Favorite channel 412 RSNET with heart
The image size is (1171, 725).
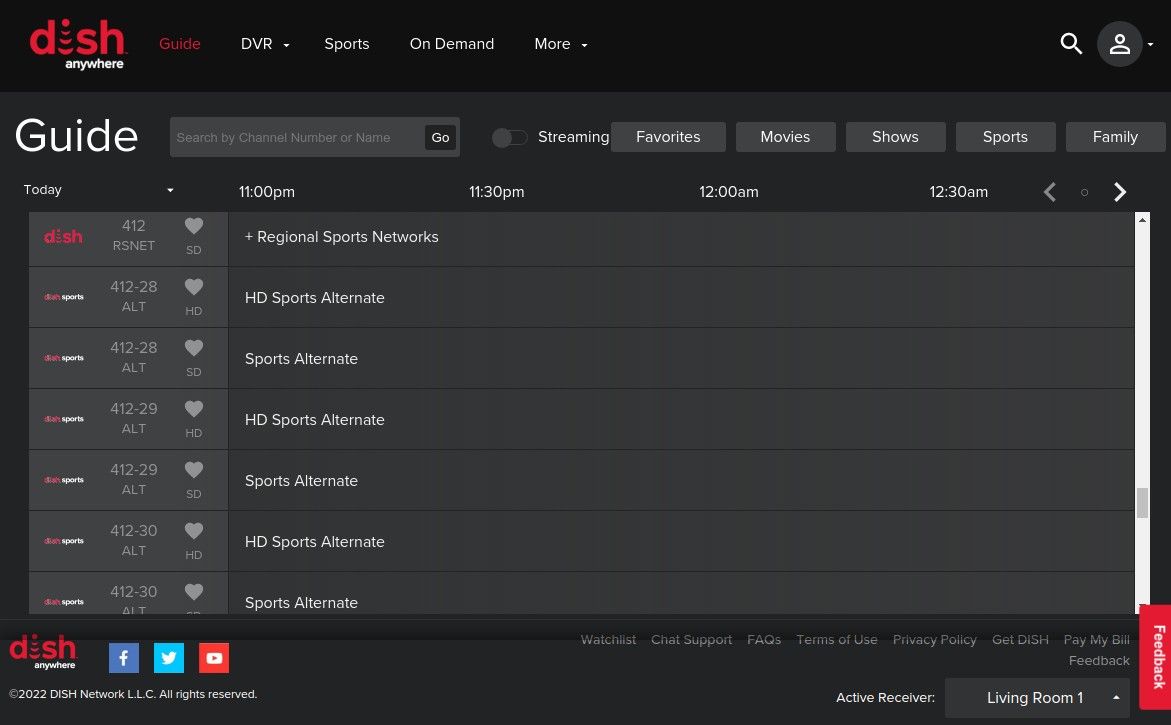click(x=194, y=227)
